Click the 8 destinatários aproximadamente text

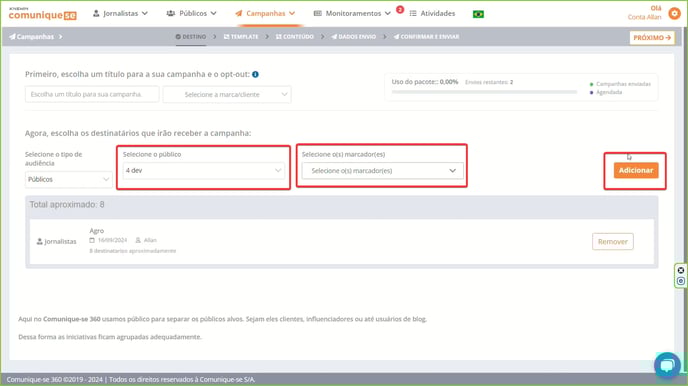[133, 251]
